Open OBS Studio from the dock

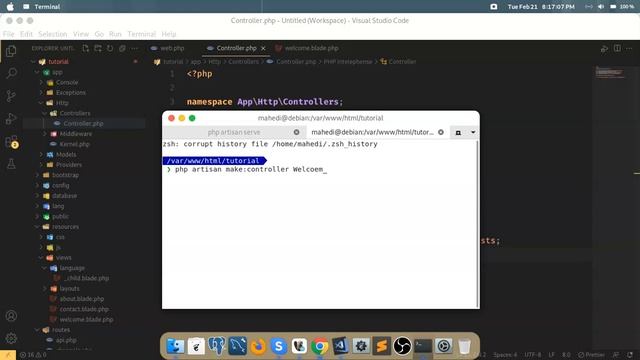(x=402, y=346)
